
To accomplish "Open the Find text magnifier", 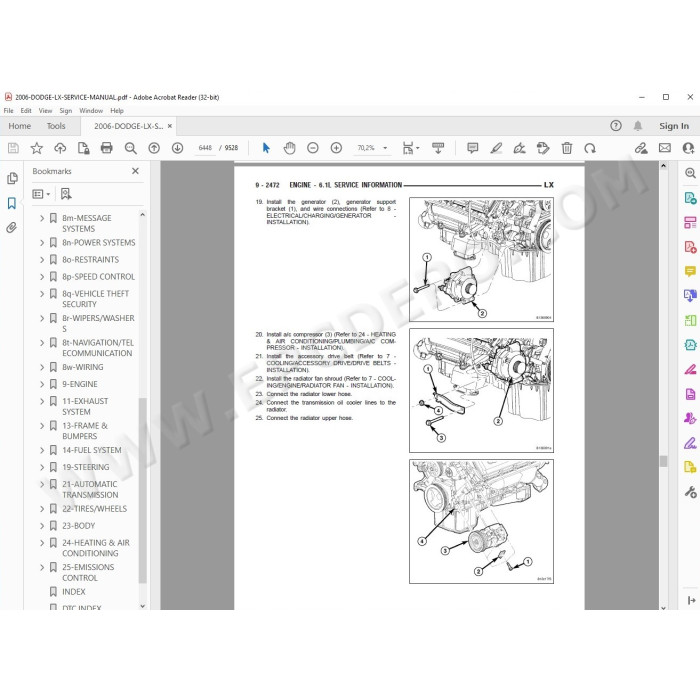I will point(130,148).
